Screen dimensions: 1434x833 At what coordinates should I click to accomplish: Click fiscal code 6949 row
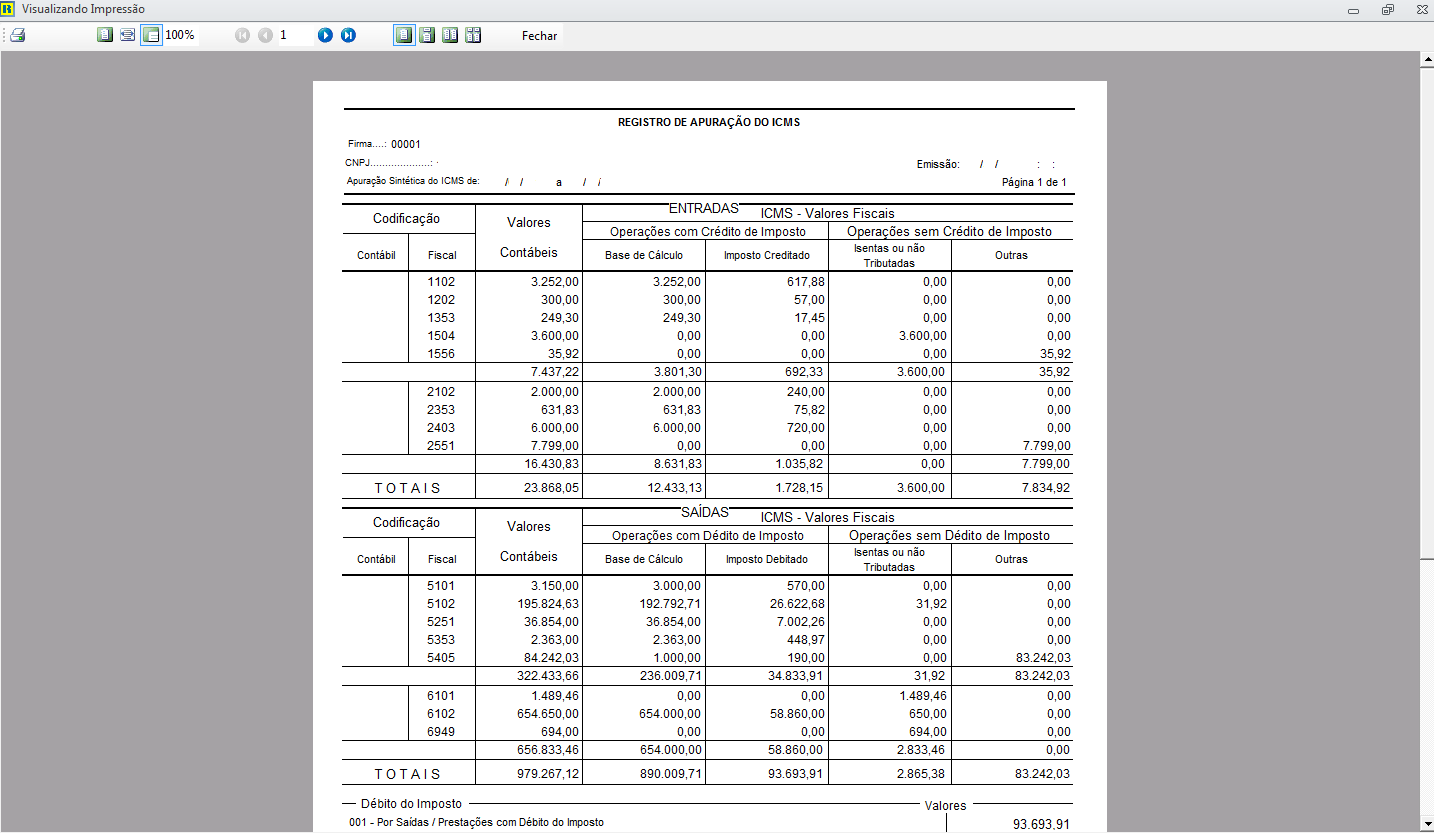point(441,732)
